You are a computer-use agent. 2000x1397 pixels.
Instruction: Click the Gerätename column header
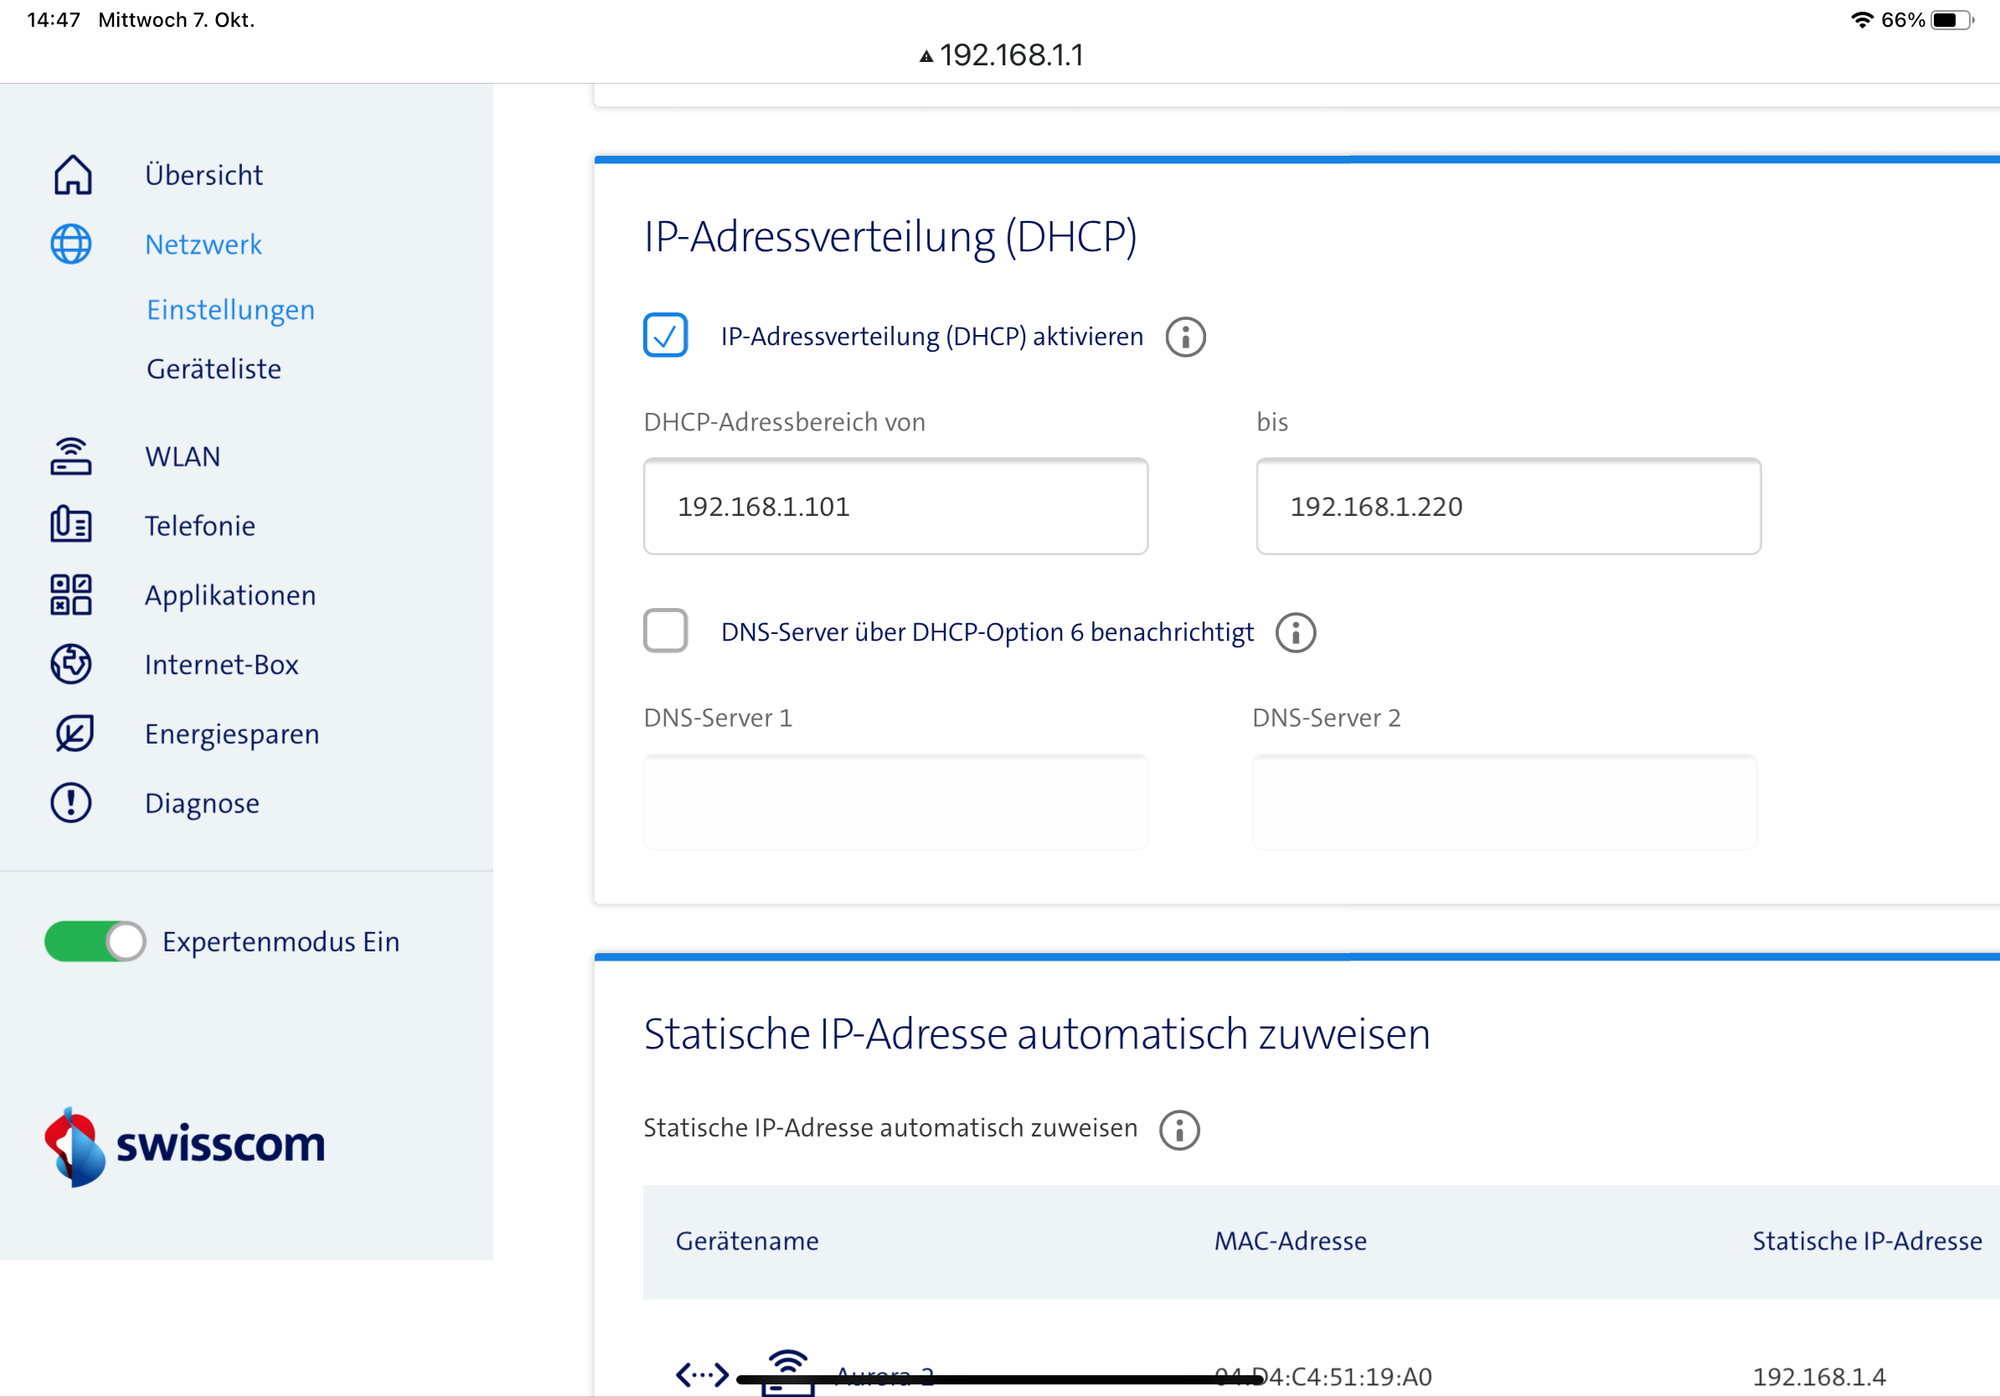click(x=747, y=1241)
